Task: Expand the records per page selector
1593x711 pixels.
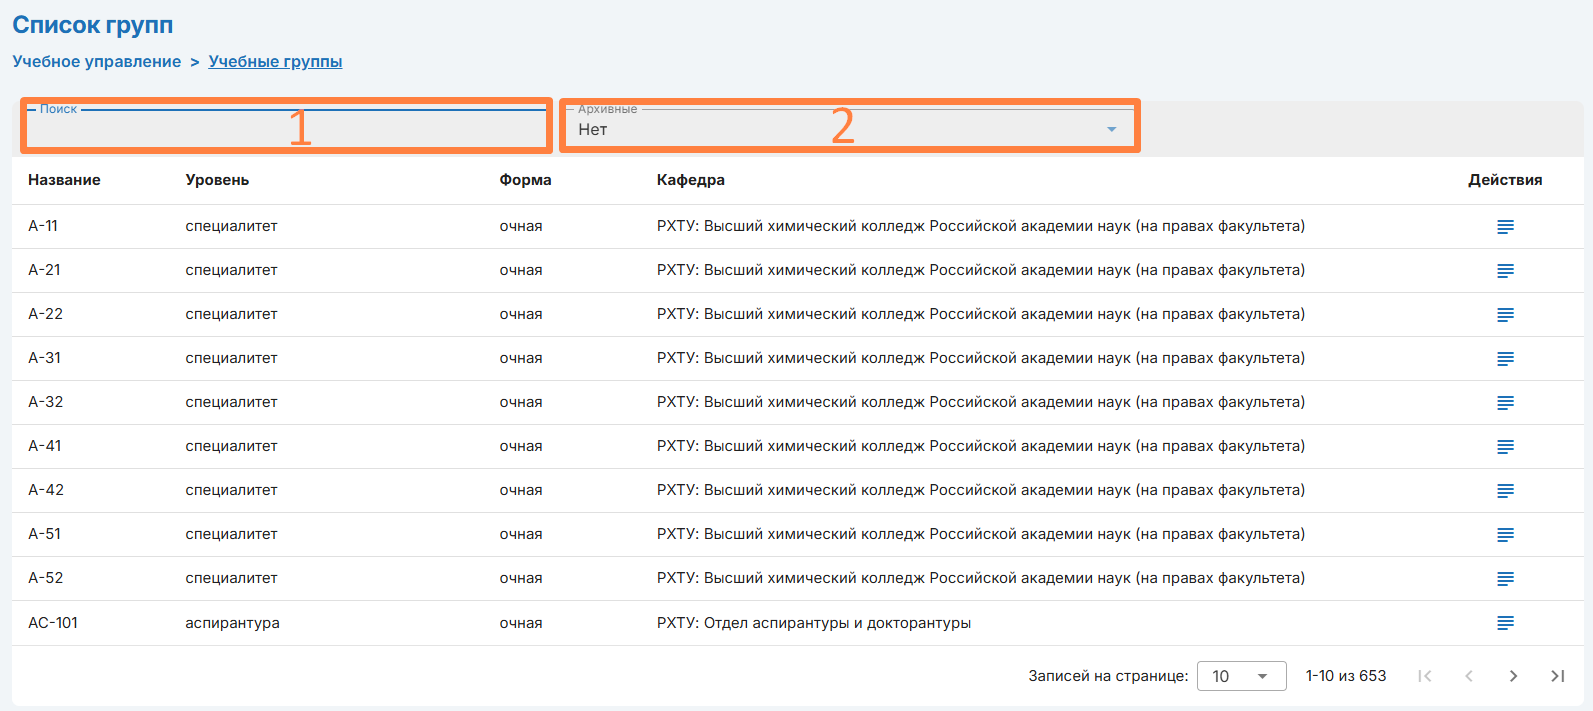Action: tap(1241, 676)
